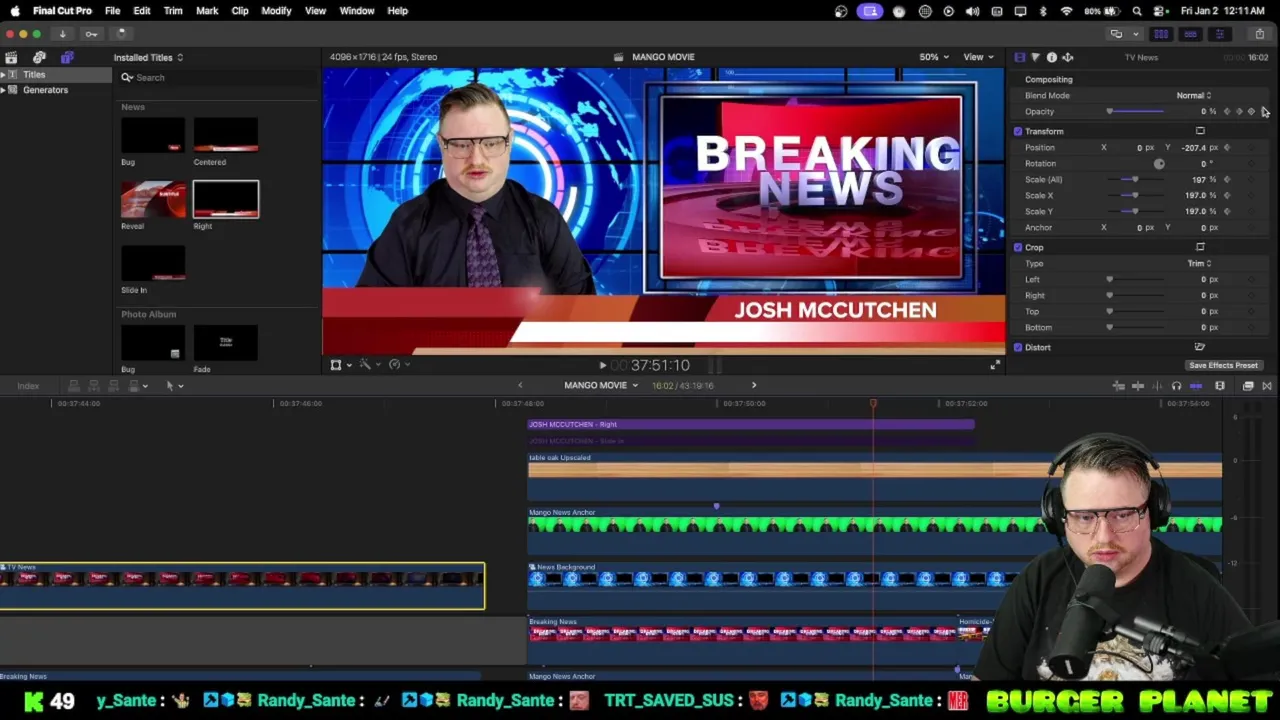This screenshot has height=720, width=1280.
Task: Expand the Generators sidebar category
Action: coord(3,90)
